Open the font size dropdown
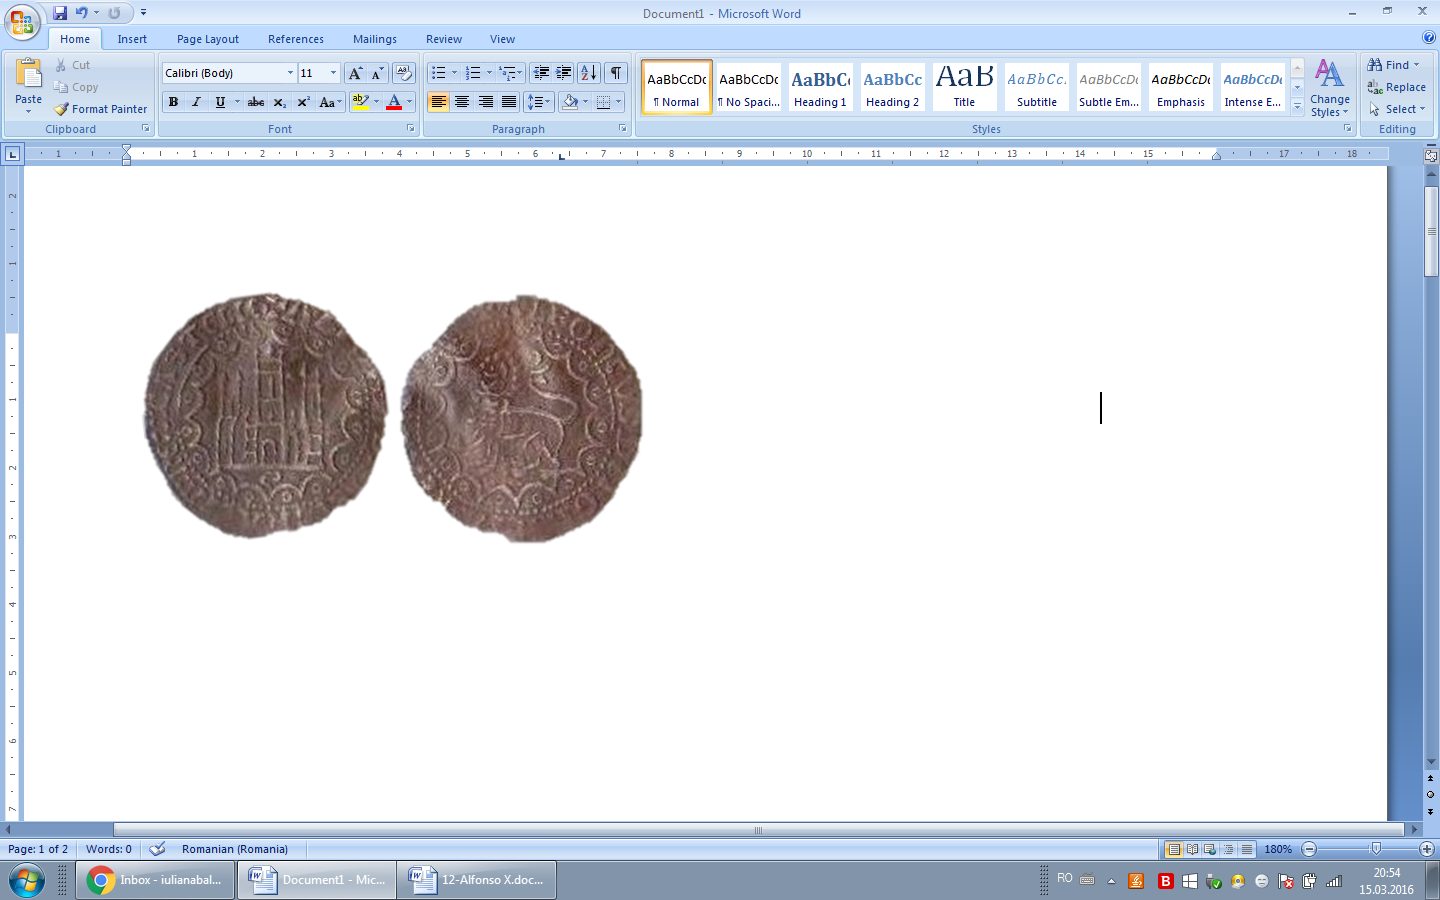1440x900 pixels. coord(333,73)
